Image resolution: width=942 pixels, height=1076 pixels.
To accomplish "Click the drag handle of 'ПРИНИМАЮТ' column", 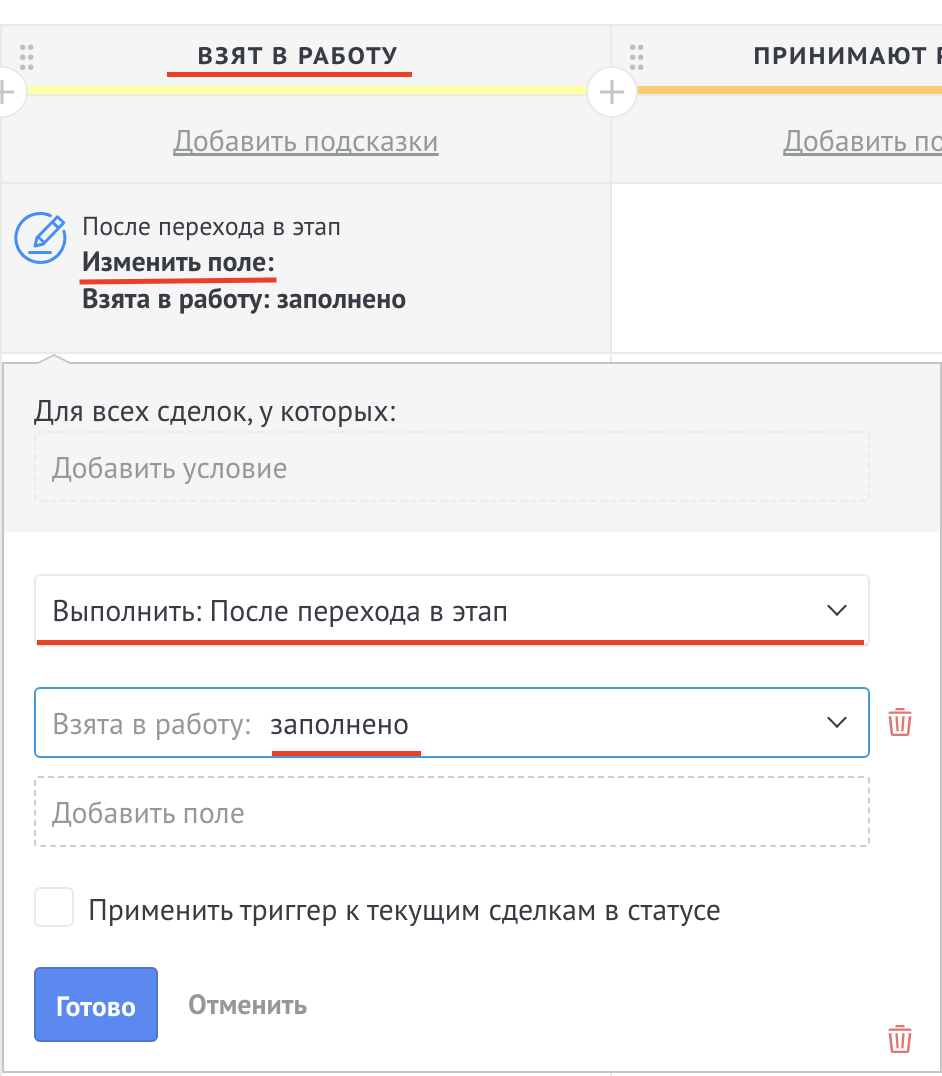I will 637,56.
